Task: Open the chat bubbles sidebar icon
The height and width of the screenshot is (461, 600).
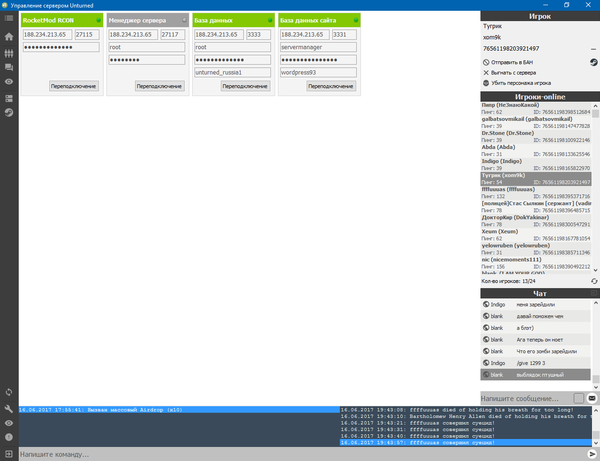Action: pyautogui.click(x=9, y=67)
